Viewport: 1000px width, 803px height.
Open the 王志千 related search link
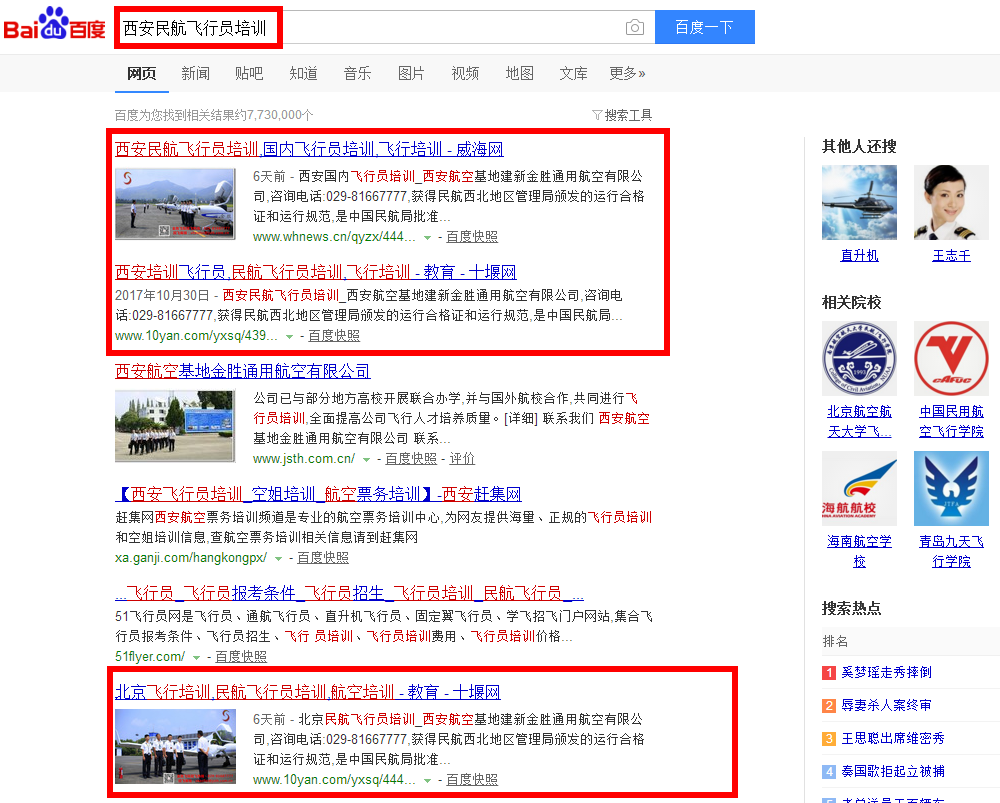[x=951, y=256]
